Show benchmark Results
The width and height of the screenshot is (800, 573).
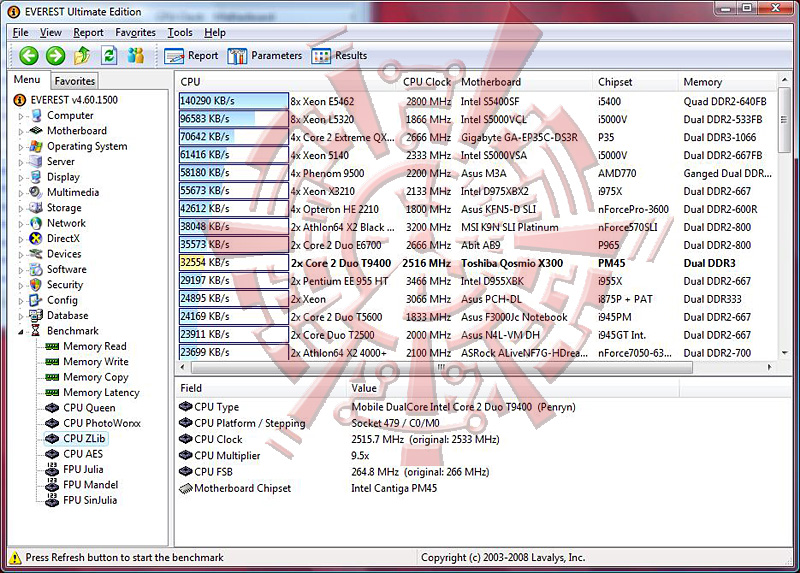[x=339, y=56]
